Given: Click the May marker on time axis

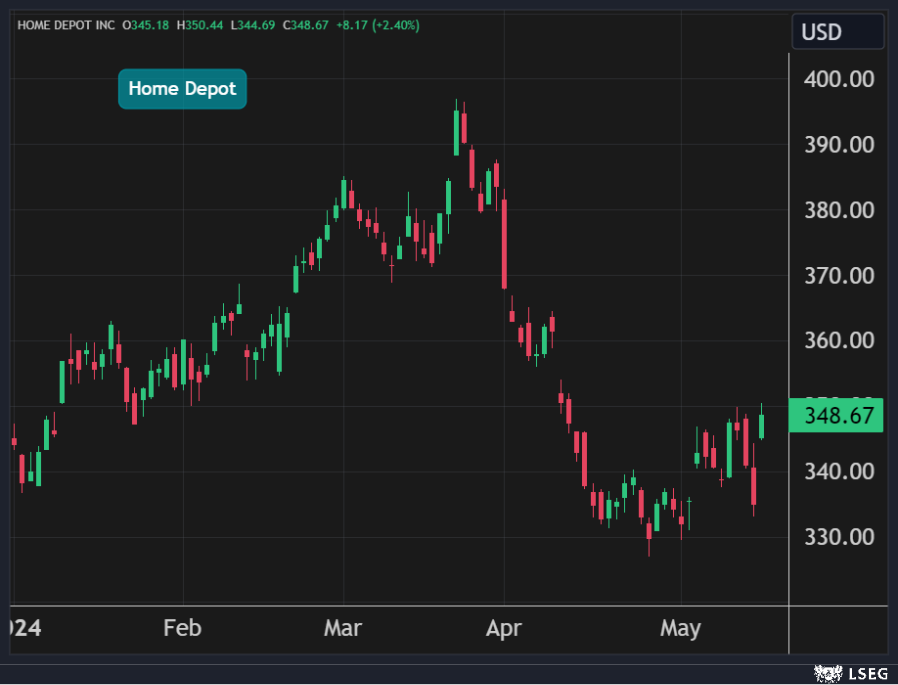Looking at the screenshot, I should click(681, 628).
